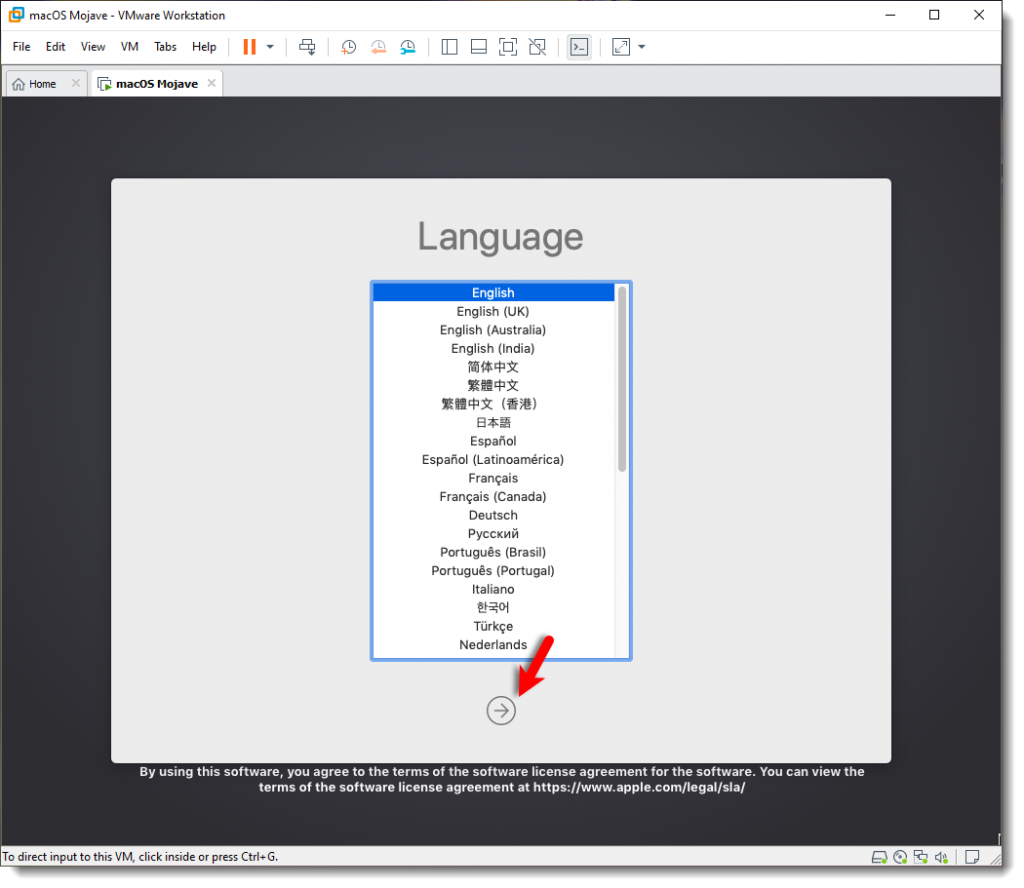
Task: Revert VM to previous snapshot
Action: click(378, 47)
